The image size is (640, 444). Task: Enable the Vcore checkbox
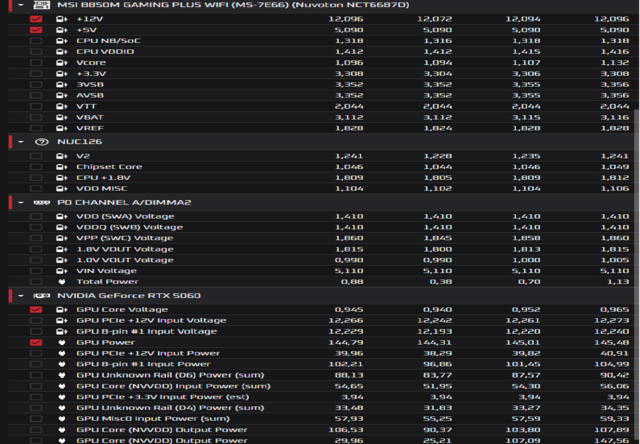click(x=36, y=62)
